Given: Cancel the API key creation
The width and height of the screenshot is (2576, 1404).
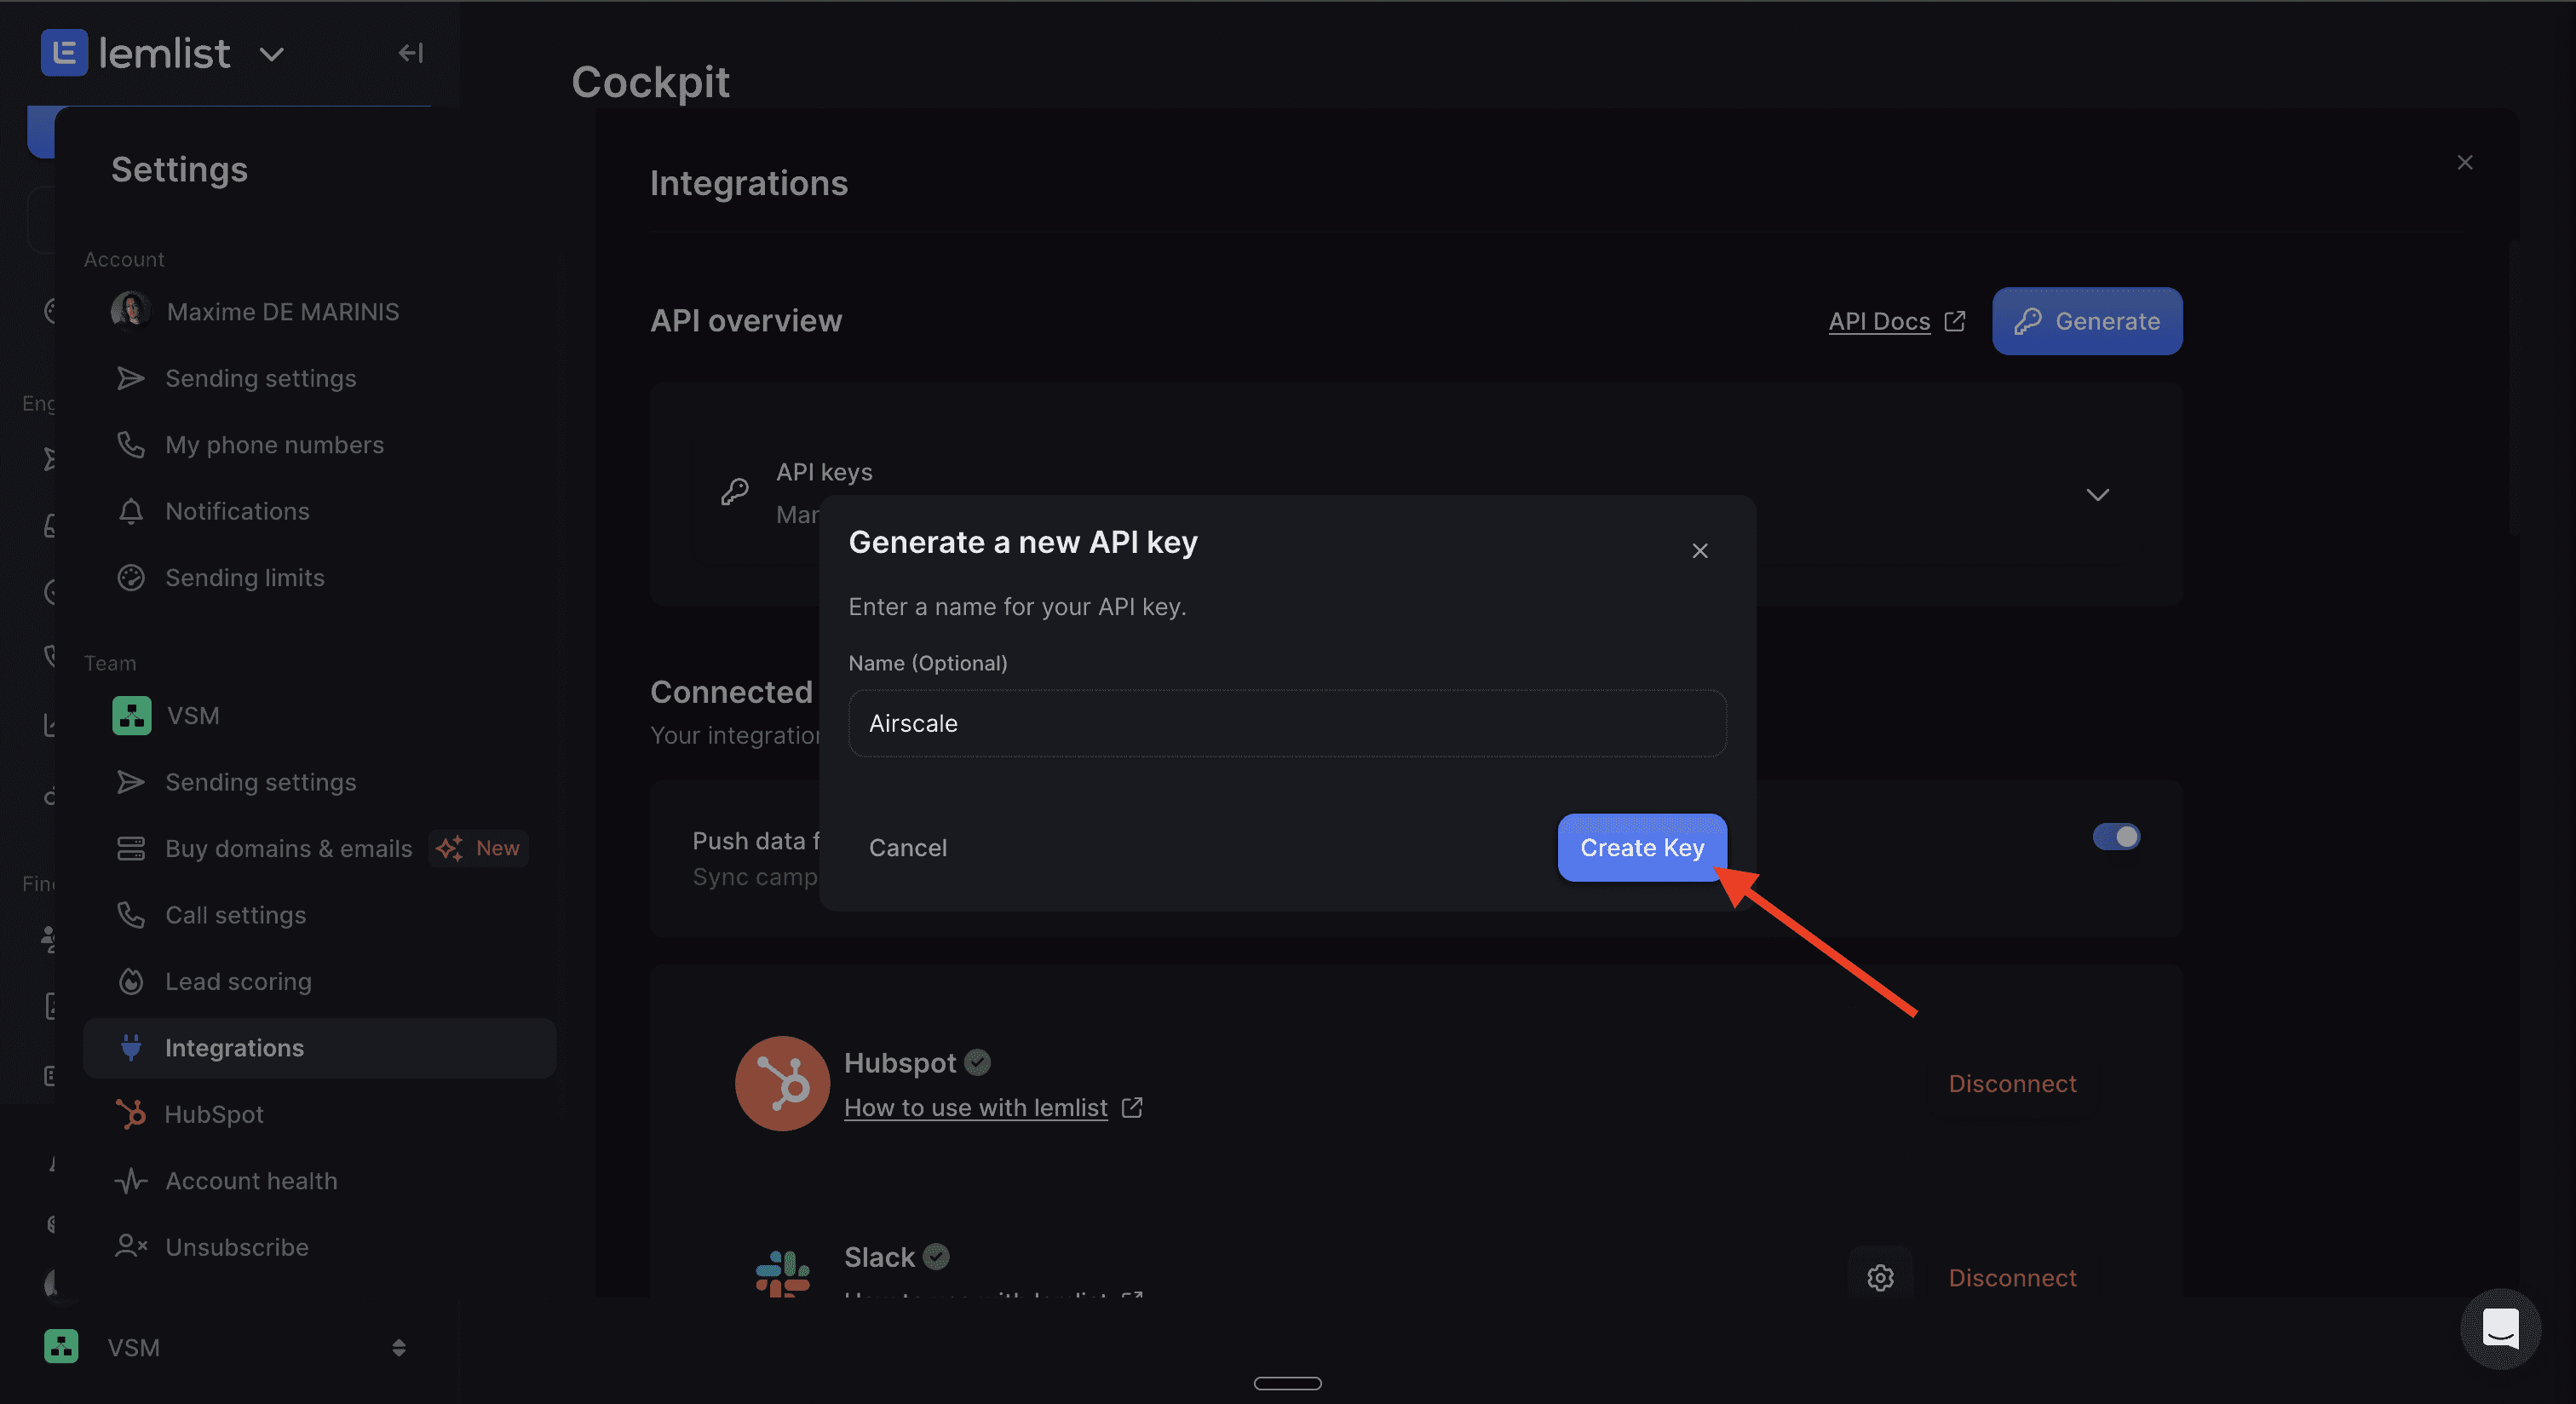Looking at the screenshot, I should [x=907, y=847].
